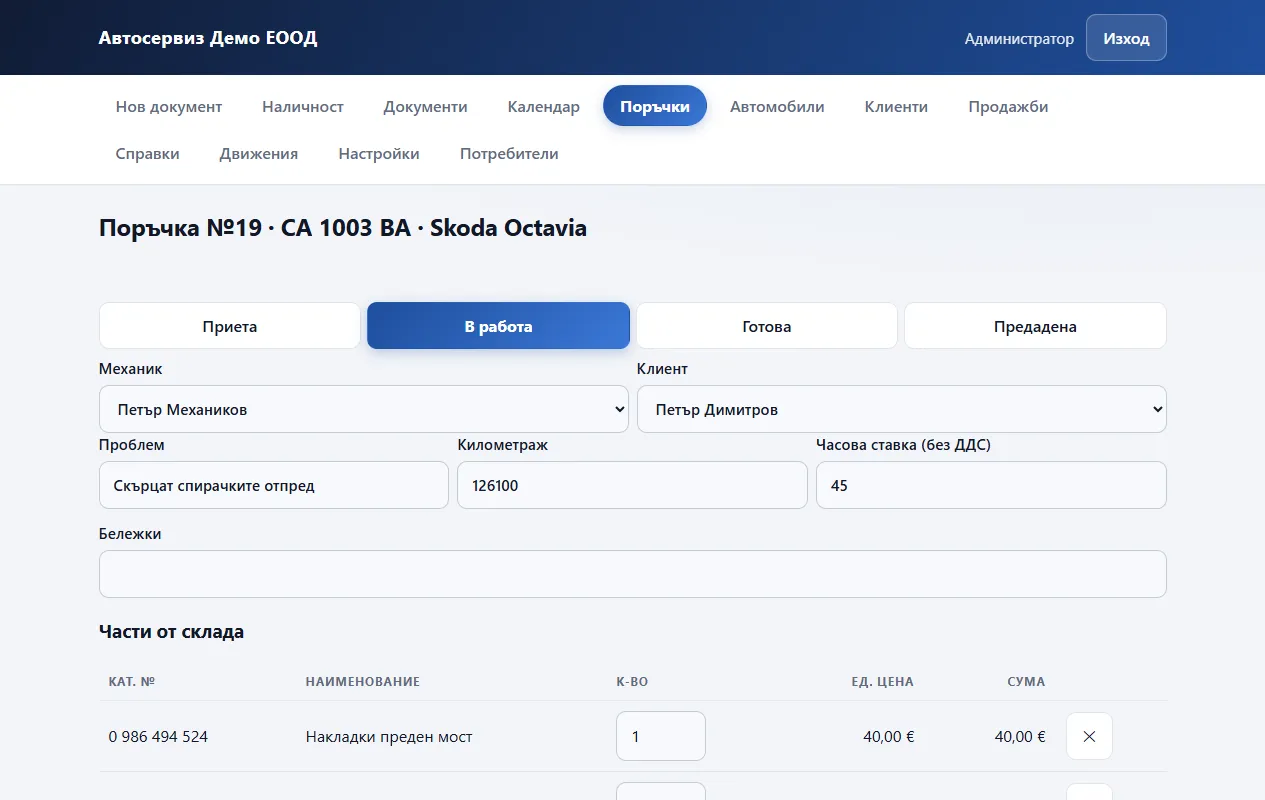The image size is (1265, 800).
Task: Click the Части от склада section heading
Action: click(171, 631)
